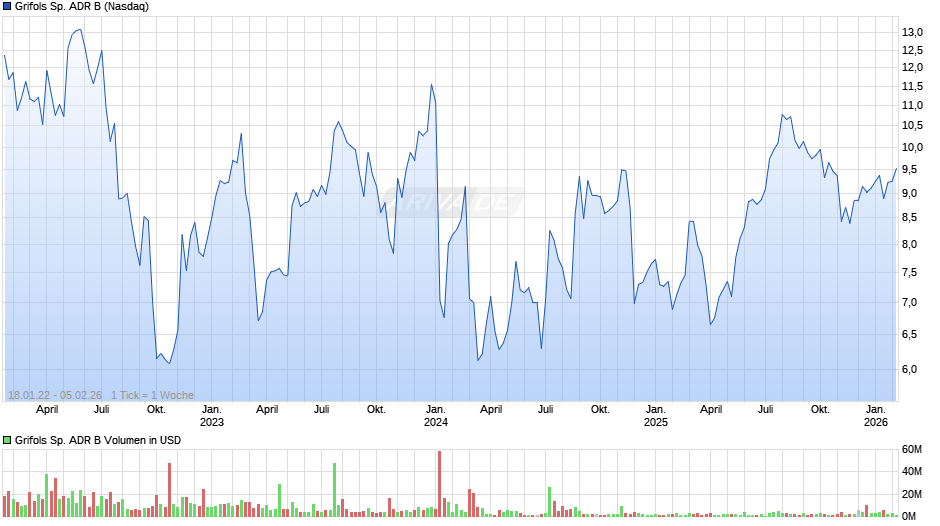Click the '12,5' price axis label
This screenshot has width=940, height=526.
pyautogui.click(x=912, y=50)
